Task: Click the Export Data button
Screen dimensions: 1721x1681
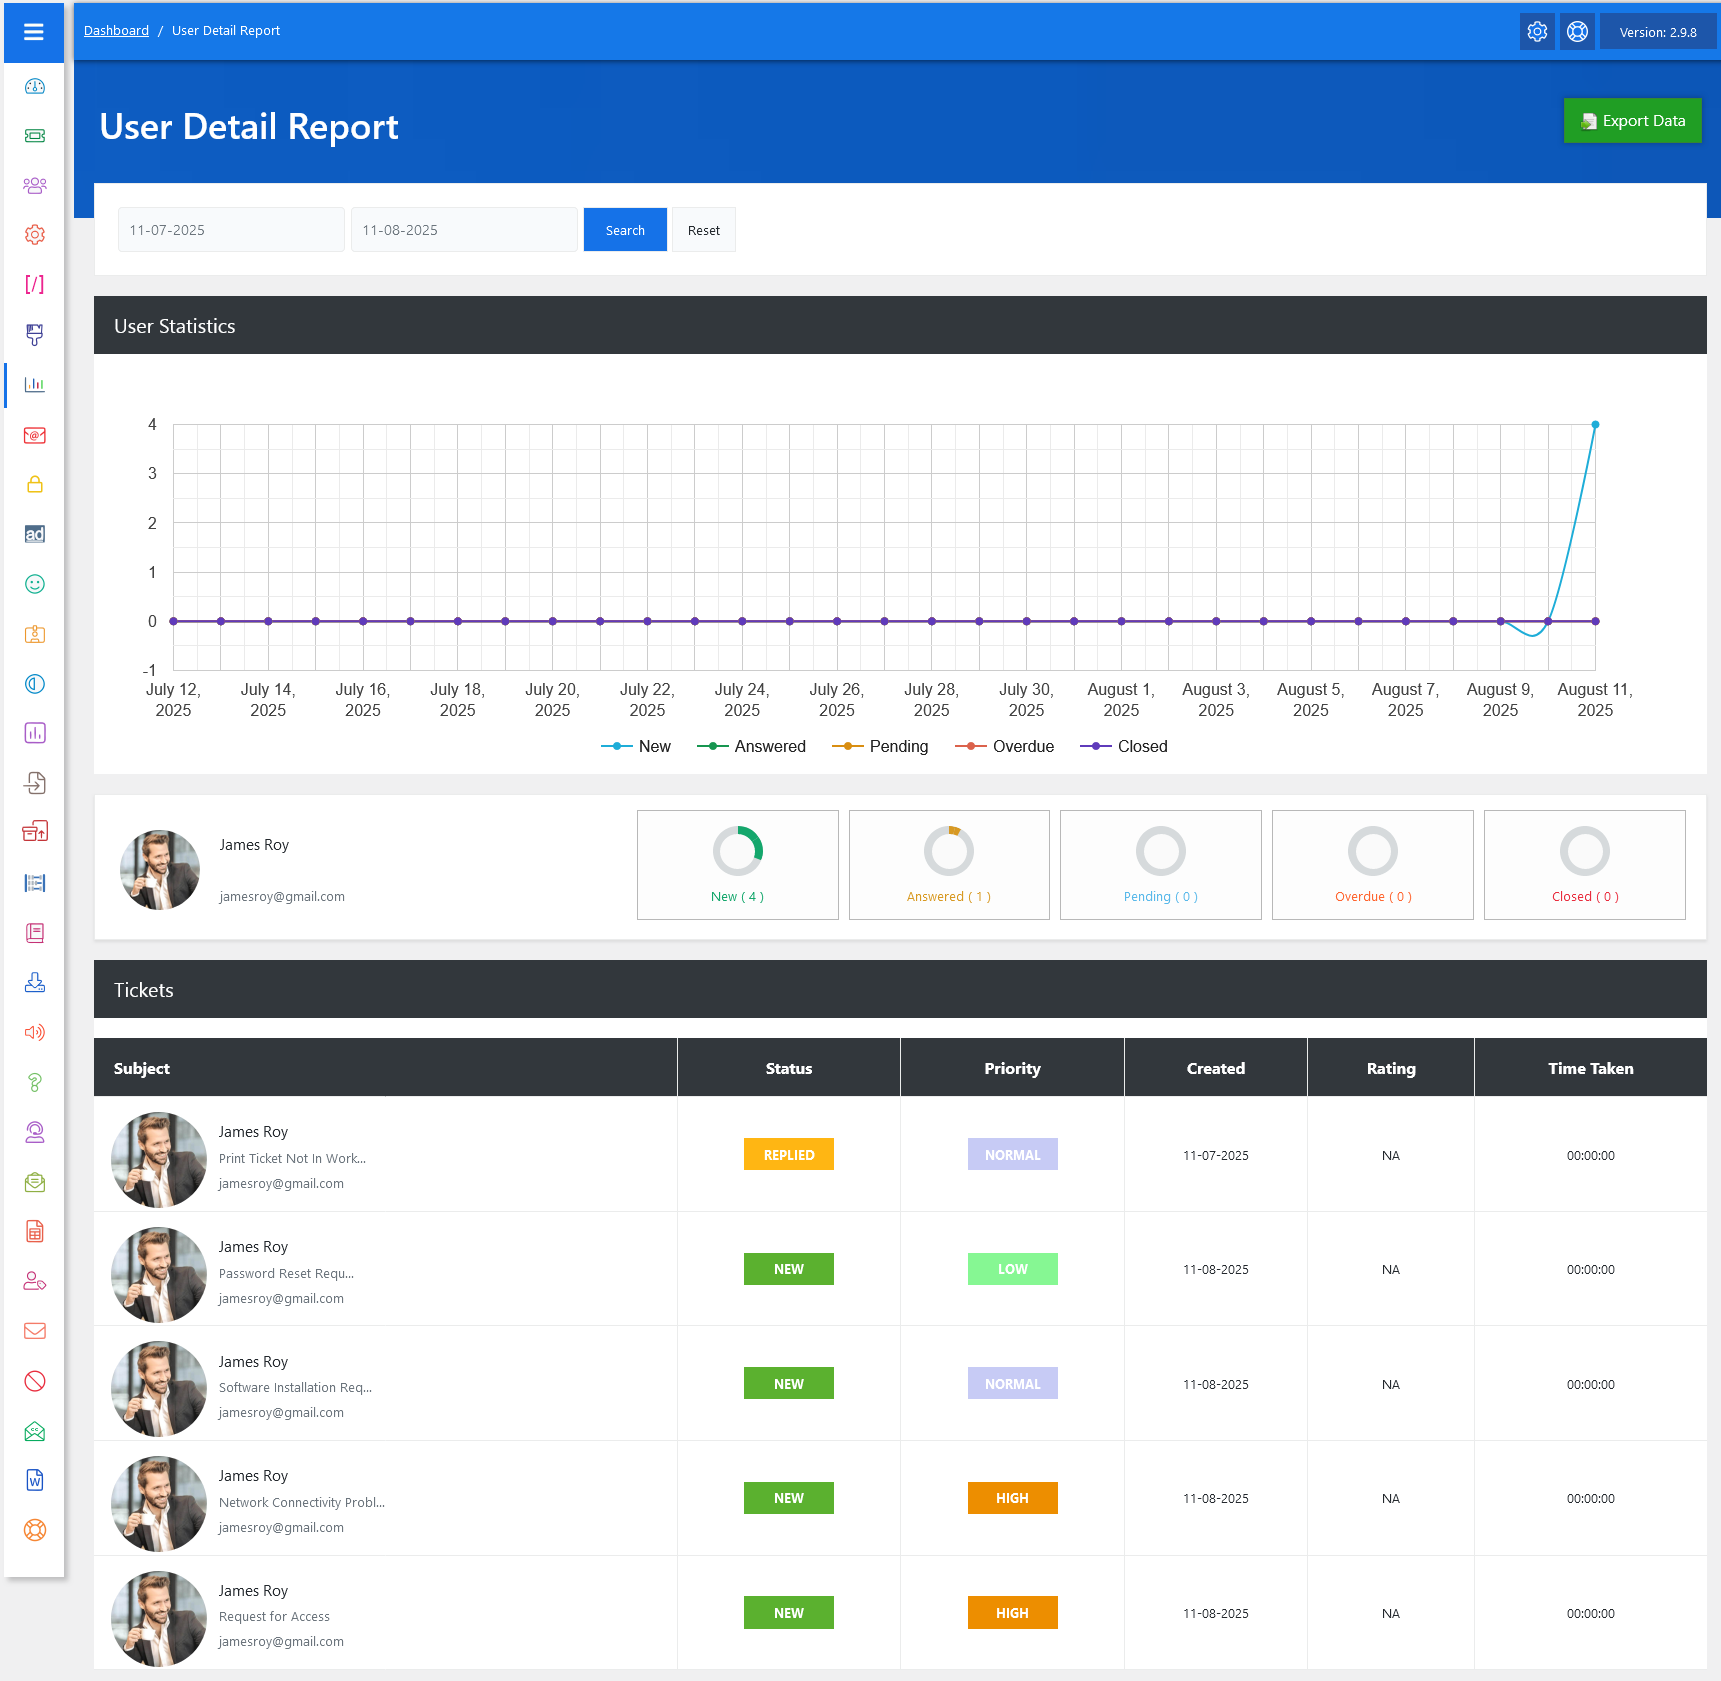Action: click(1632, 121)
